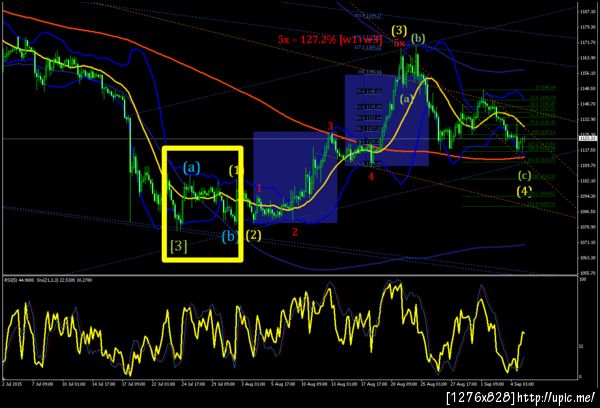
Task: Click the '14 Jul 17:00' time axis label
Action: coord(104,384)
